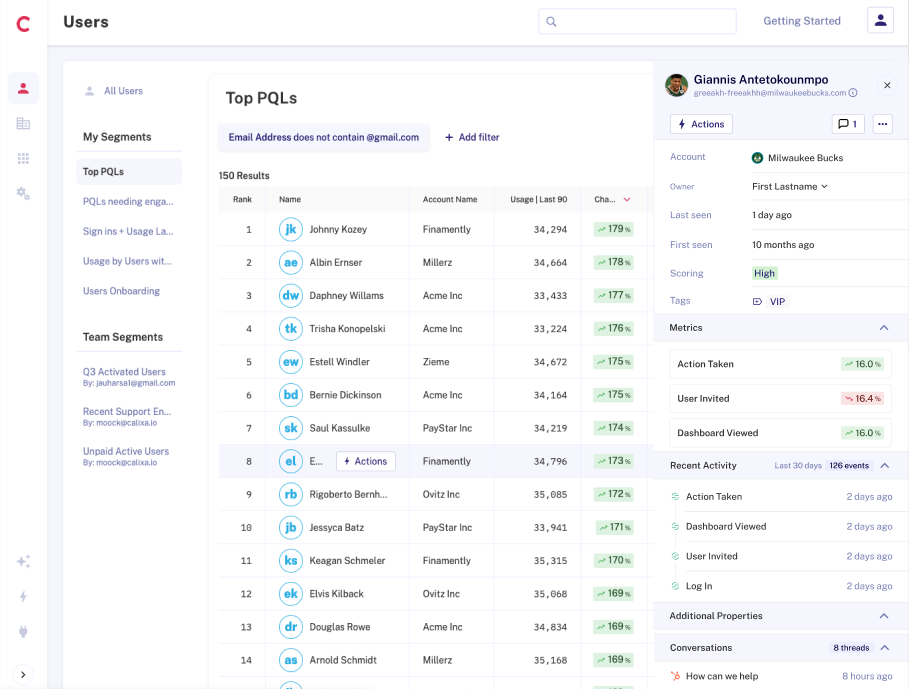This screenshot has height=689, width=909.
Task: Click the grid apps icon in sidebar
Action: (x=23, y=158)
